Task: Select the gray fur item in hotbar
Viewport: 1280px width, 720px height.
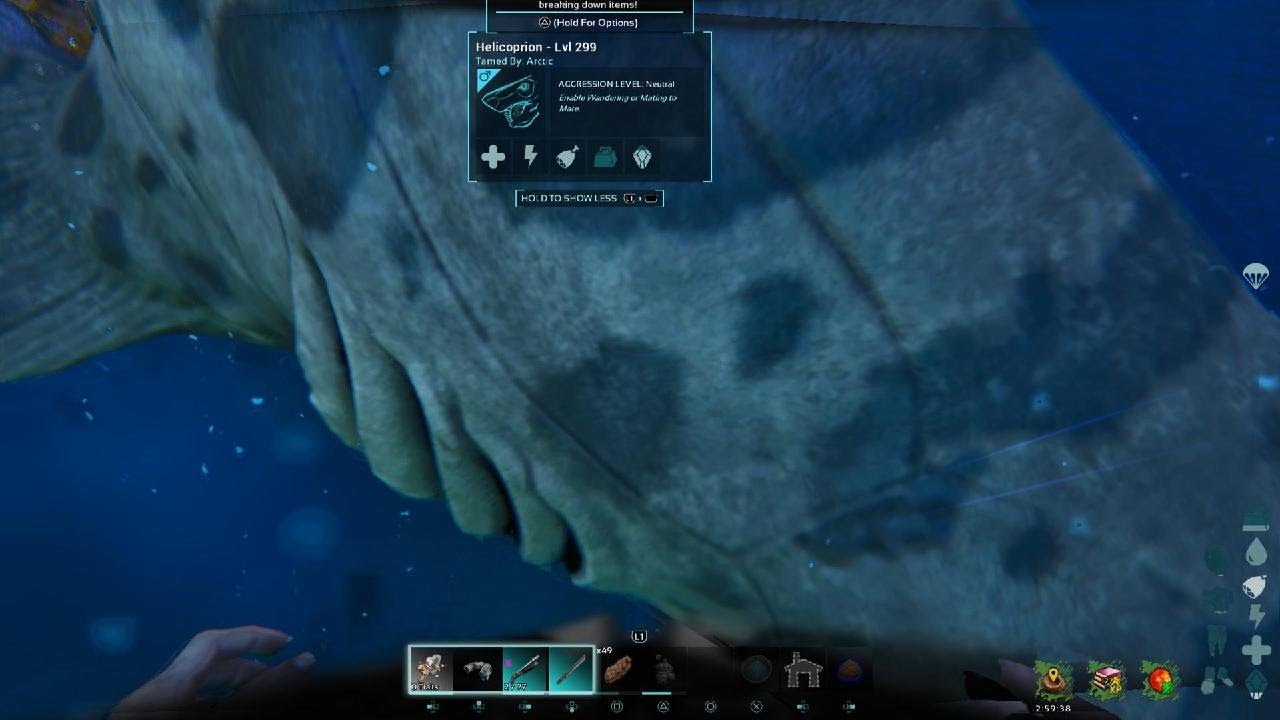Action: tap(478, 669)
